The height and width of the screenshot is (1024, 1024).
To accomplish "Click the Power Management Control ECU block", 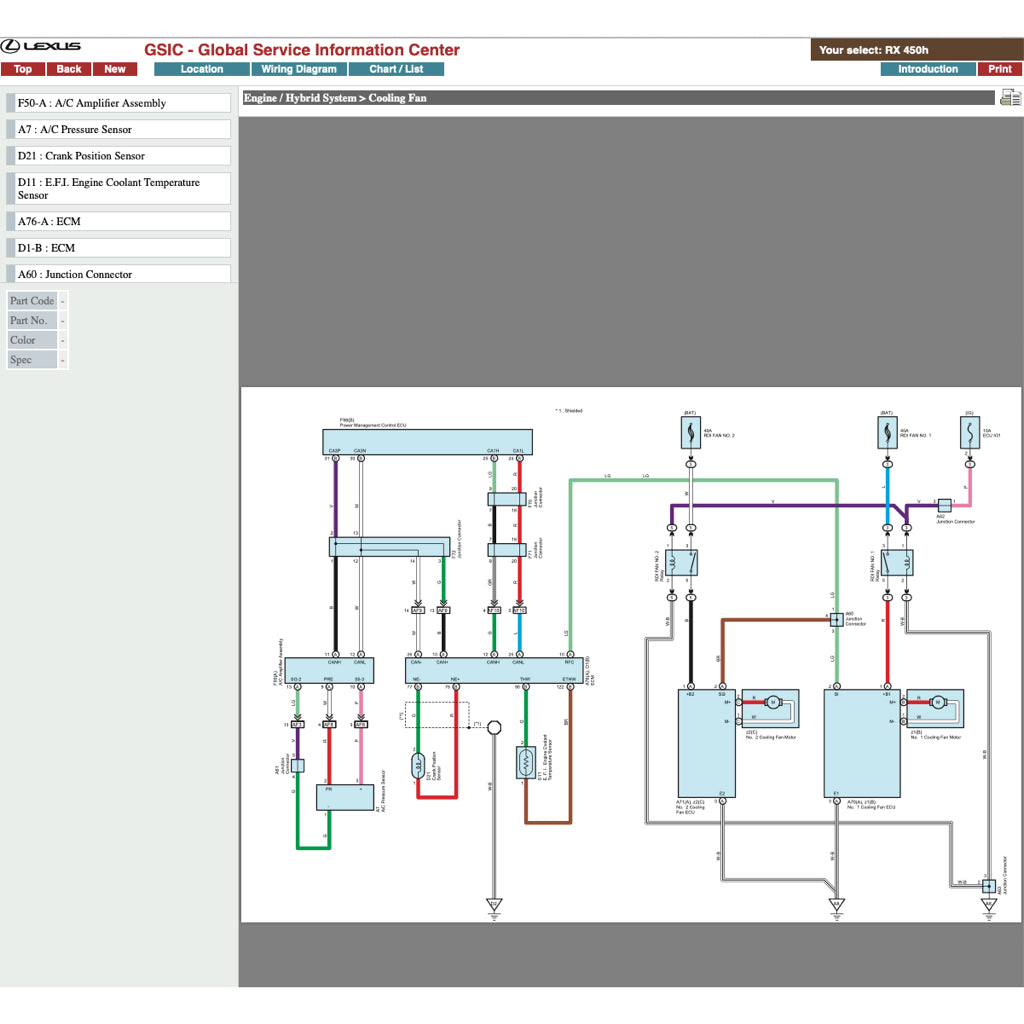I will 427,441.
